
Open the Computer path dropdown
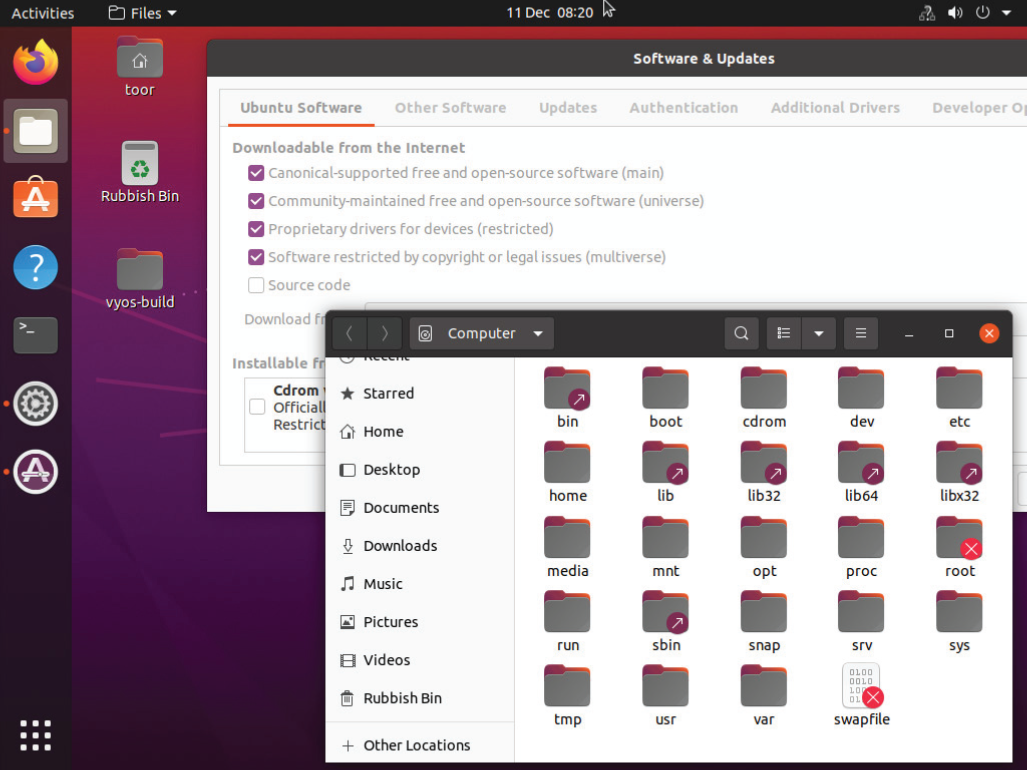tap(481, 333)
